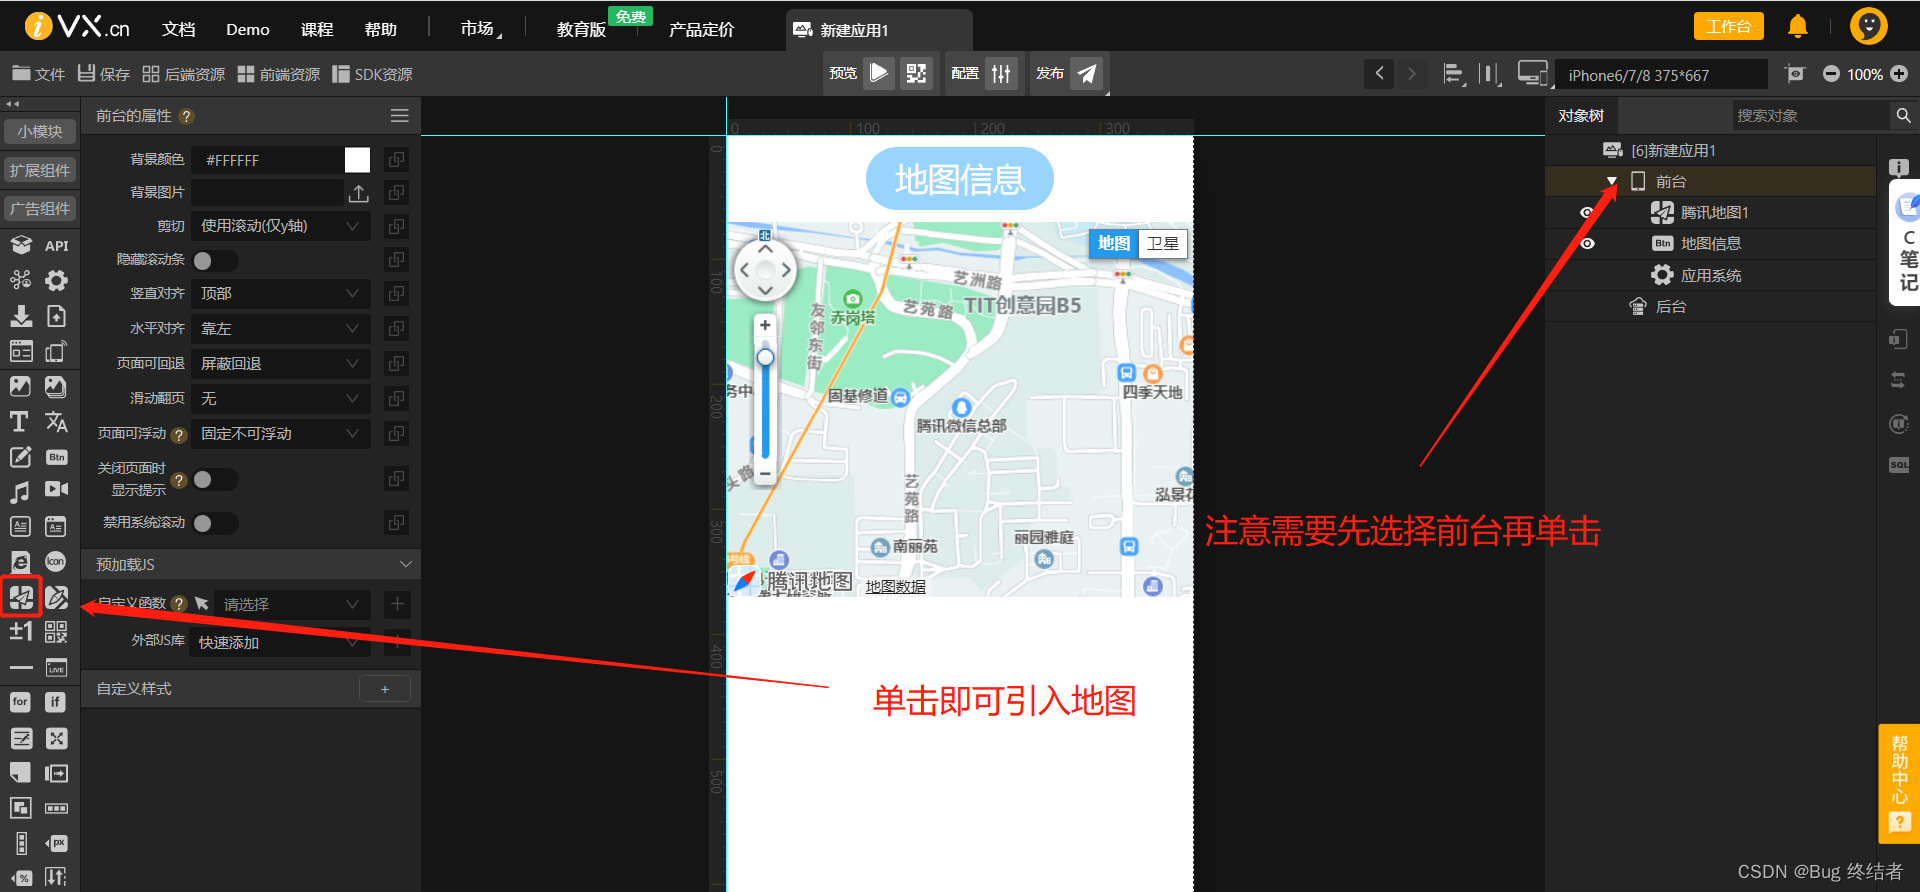Image resolution: width=1920 pixels, height=892 pixels.
Task: Select the QR code component icon
Action: point(56,632)
